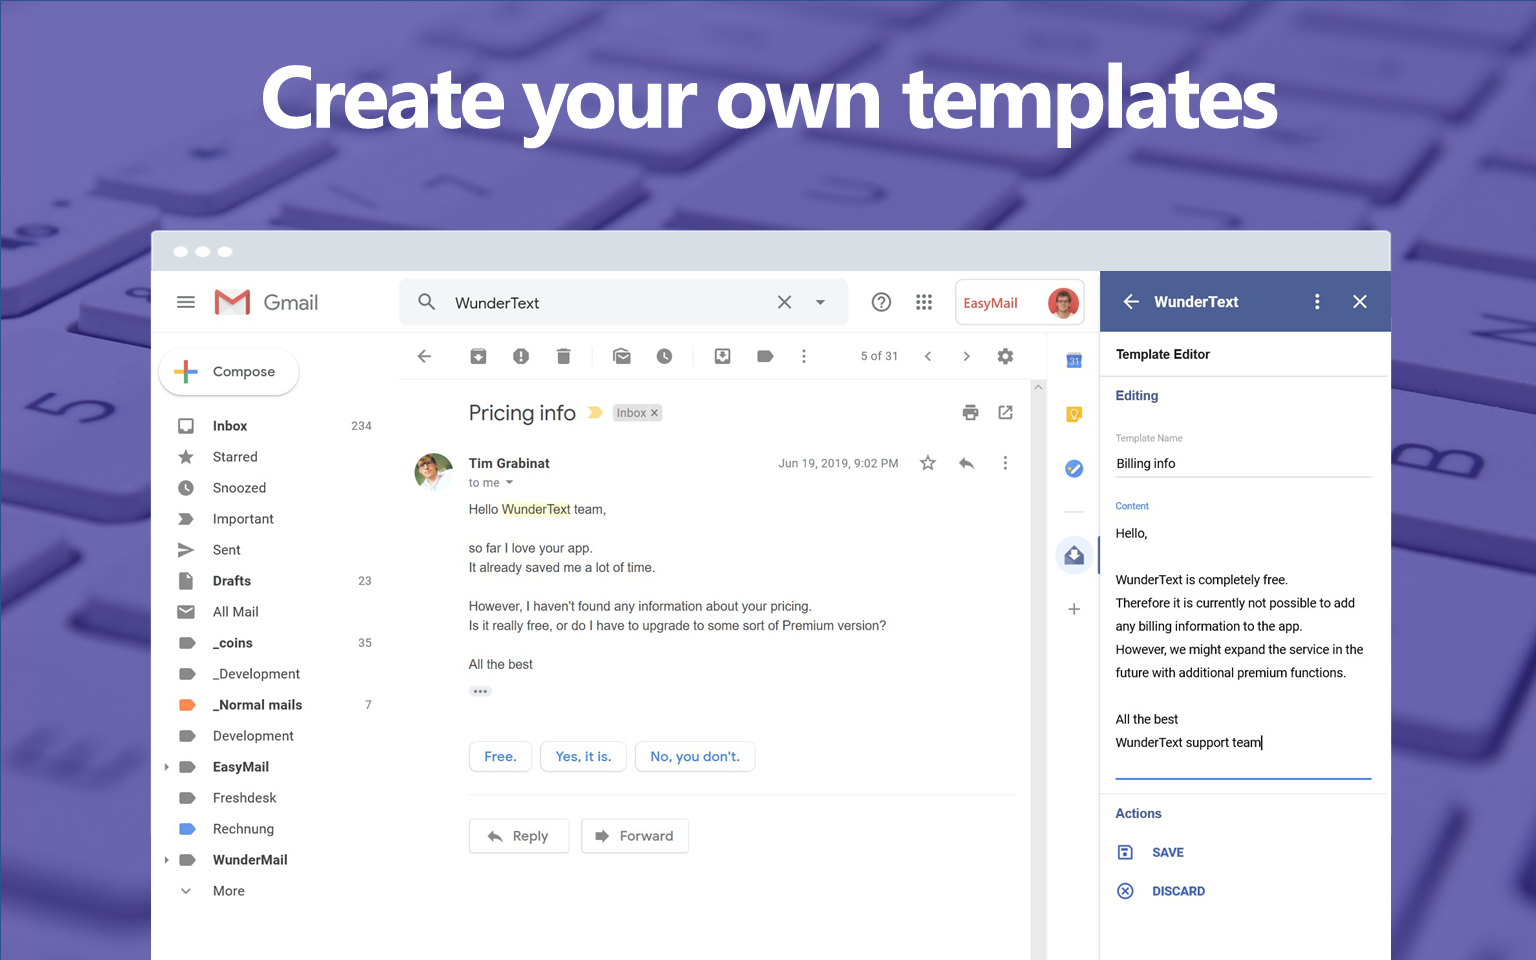Image resolution: width=1536 pixels, height=960 pixels.
Task: Expand the More labels section
Action: point(228,890)
